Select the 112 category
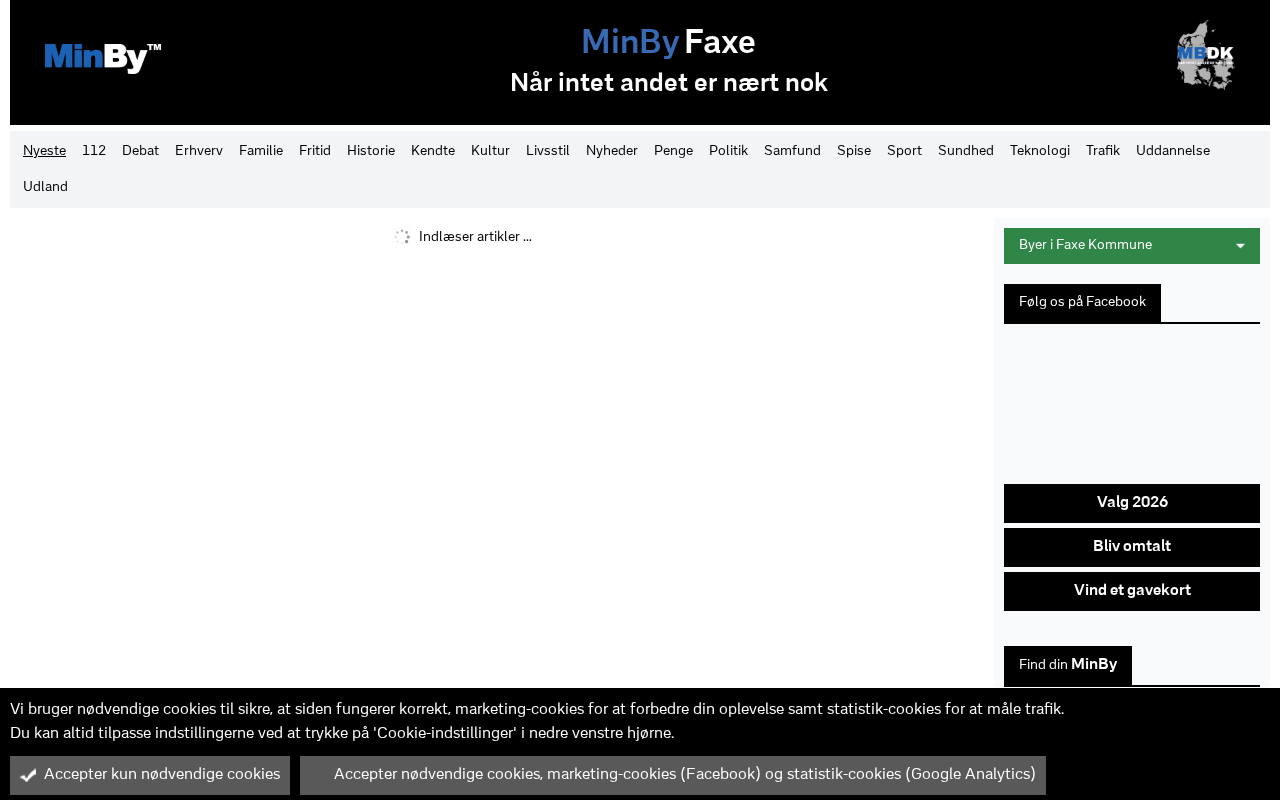 (94, 151)
